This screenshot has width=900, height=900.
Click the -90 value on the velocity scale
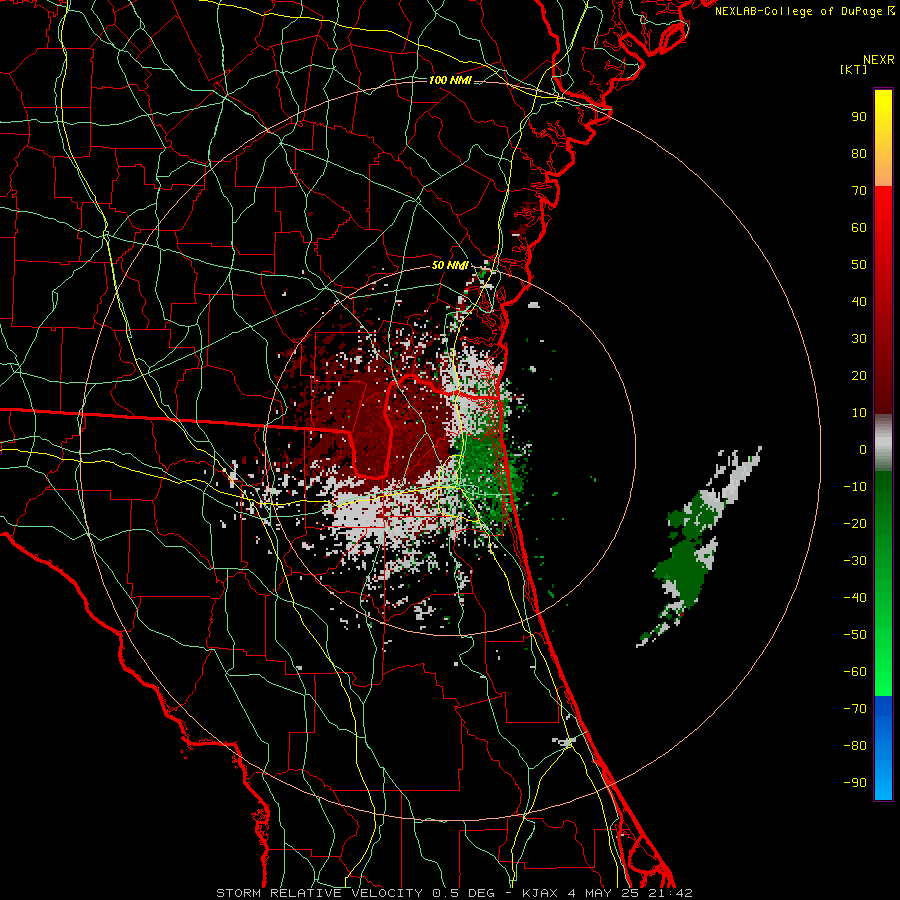(855, 783)
